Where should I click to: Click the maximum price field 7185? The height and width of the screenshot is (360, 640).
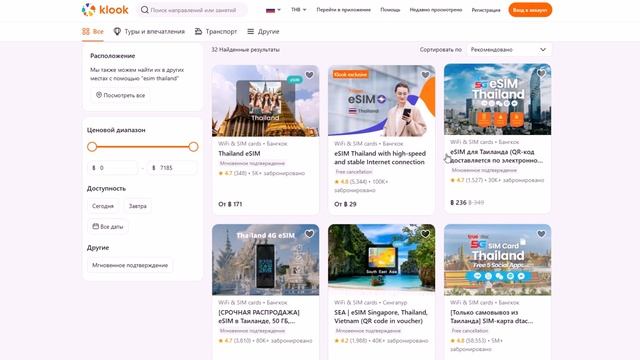coord(172,168)
